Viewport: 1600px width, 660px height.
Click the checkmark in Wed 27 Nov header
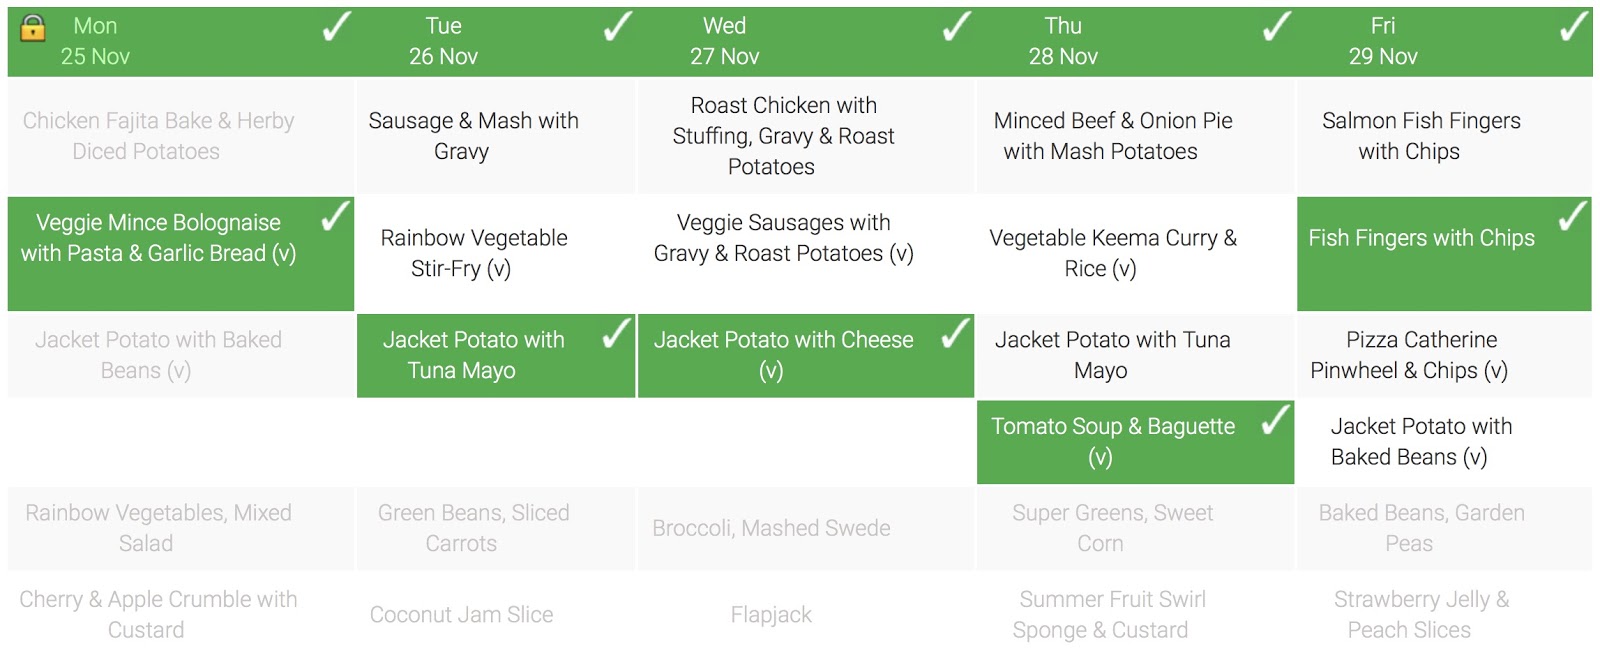coord(956,27)
